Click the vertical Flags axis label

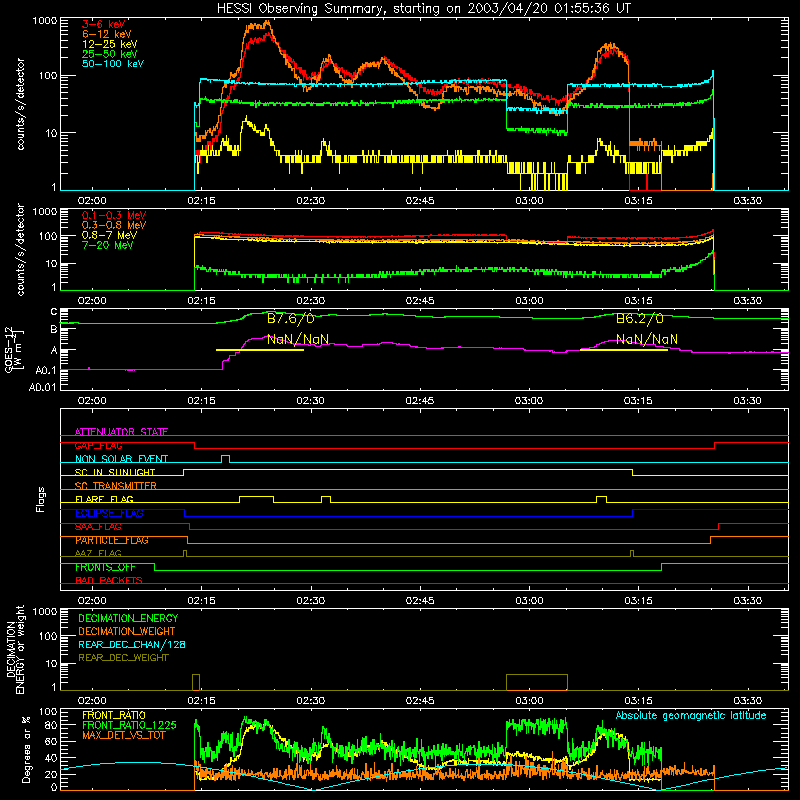coord(41,499)
